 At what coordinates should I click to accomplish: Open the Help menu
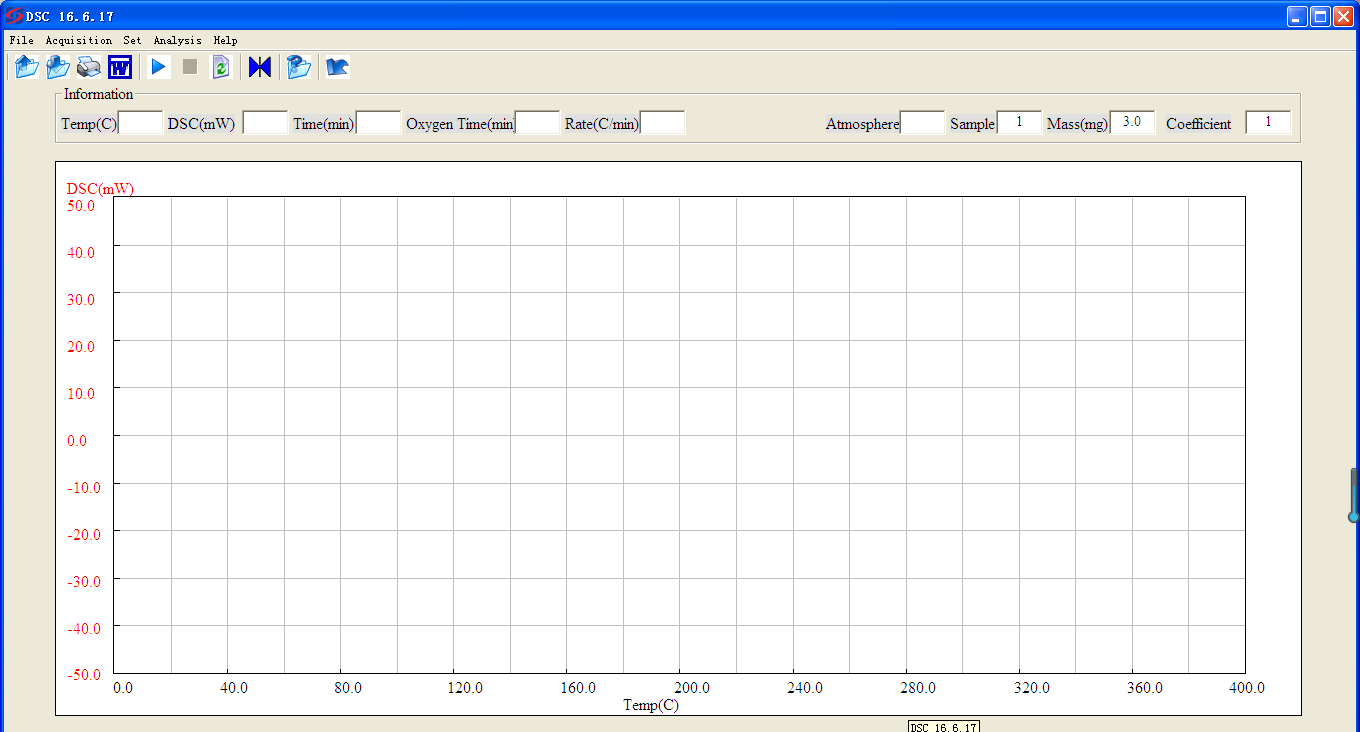click(225, 41)
